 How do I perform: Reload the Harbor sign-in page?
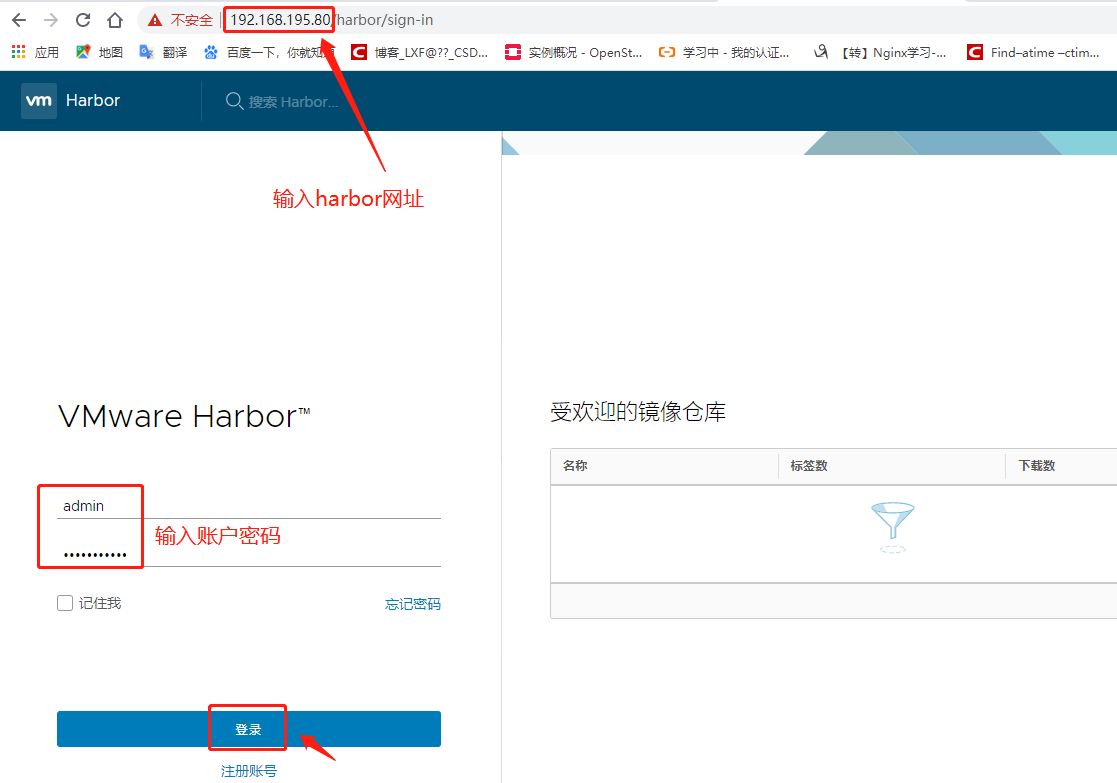point(83,20)
